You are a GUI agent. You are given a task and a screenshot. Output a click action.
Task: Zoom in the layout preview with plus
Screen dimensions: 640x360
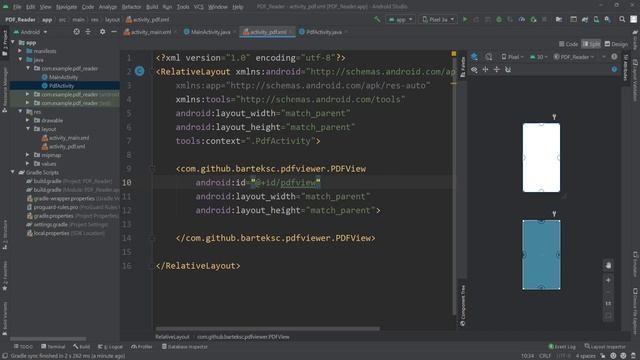pos(608,280)
